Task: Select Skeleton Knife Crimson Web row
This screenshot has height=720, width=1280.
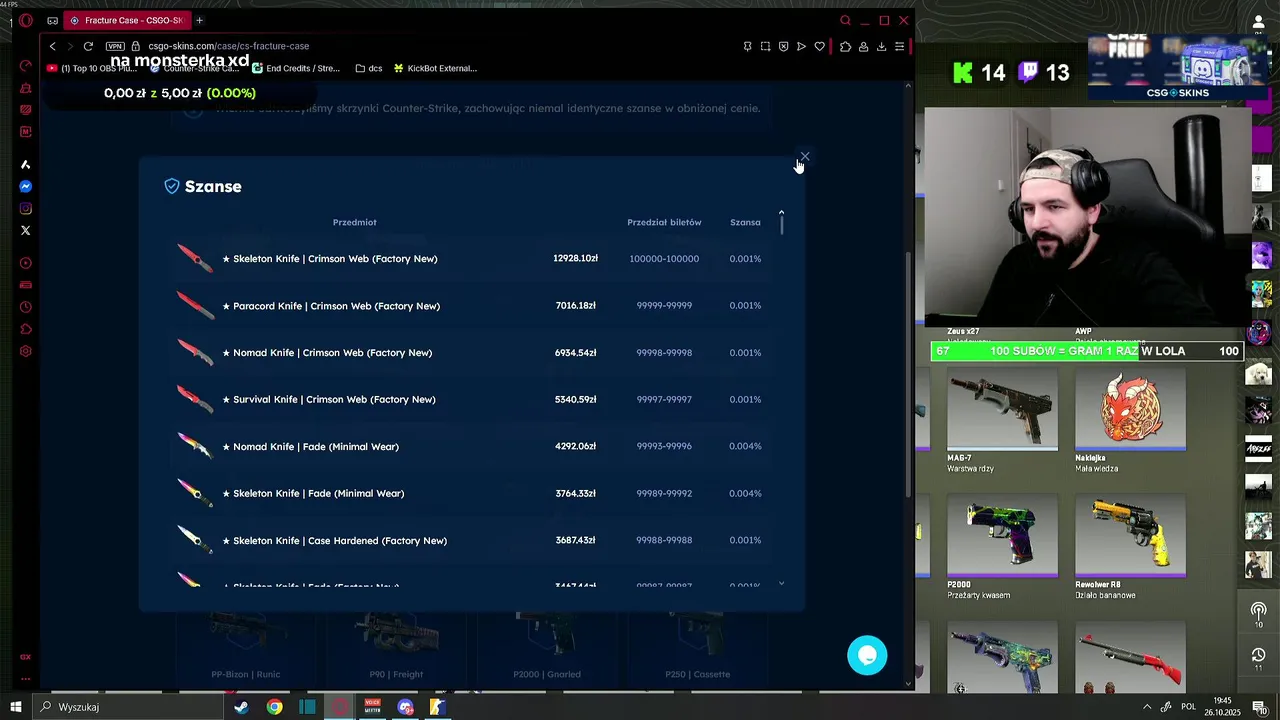Action: tap(471, 259)
